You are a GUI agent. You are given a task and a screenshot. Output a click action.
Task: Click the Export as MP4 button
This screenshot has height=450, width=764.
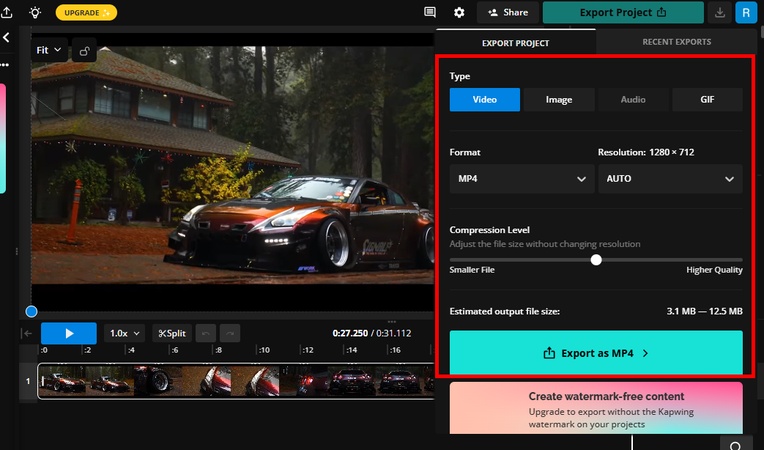[596, 353]
